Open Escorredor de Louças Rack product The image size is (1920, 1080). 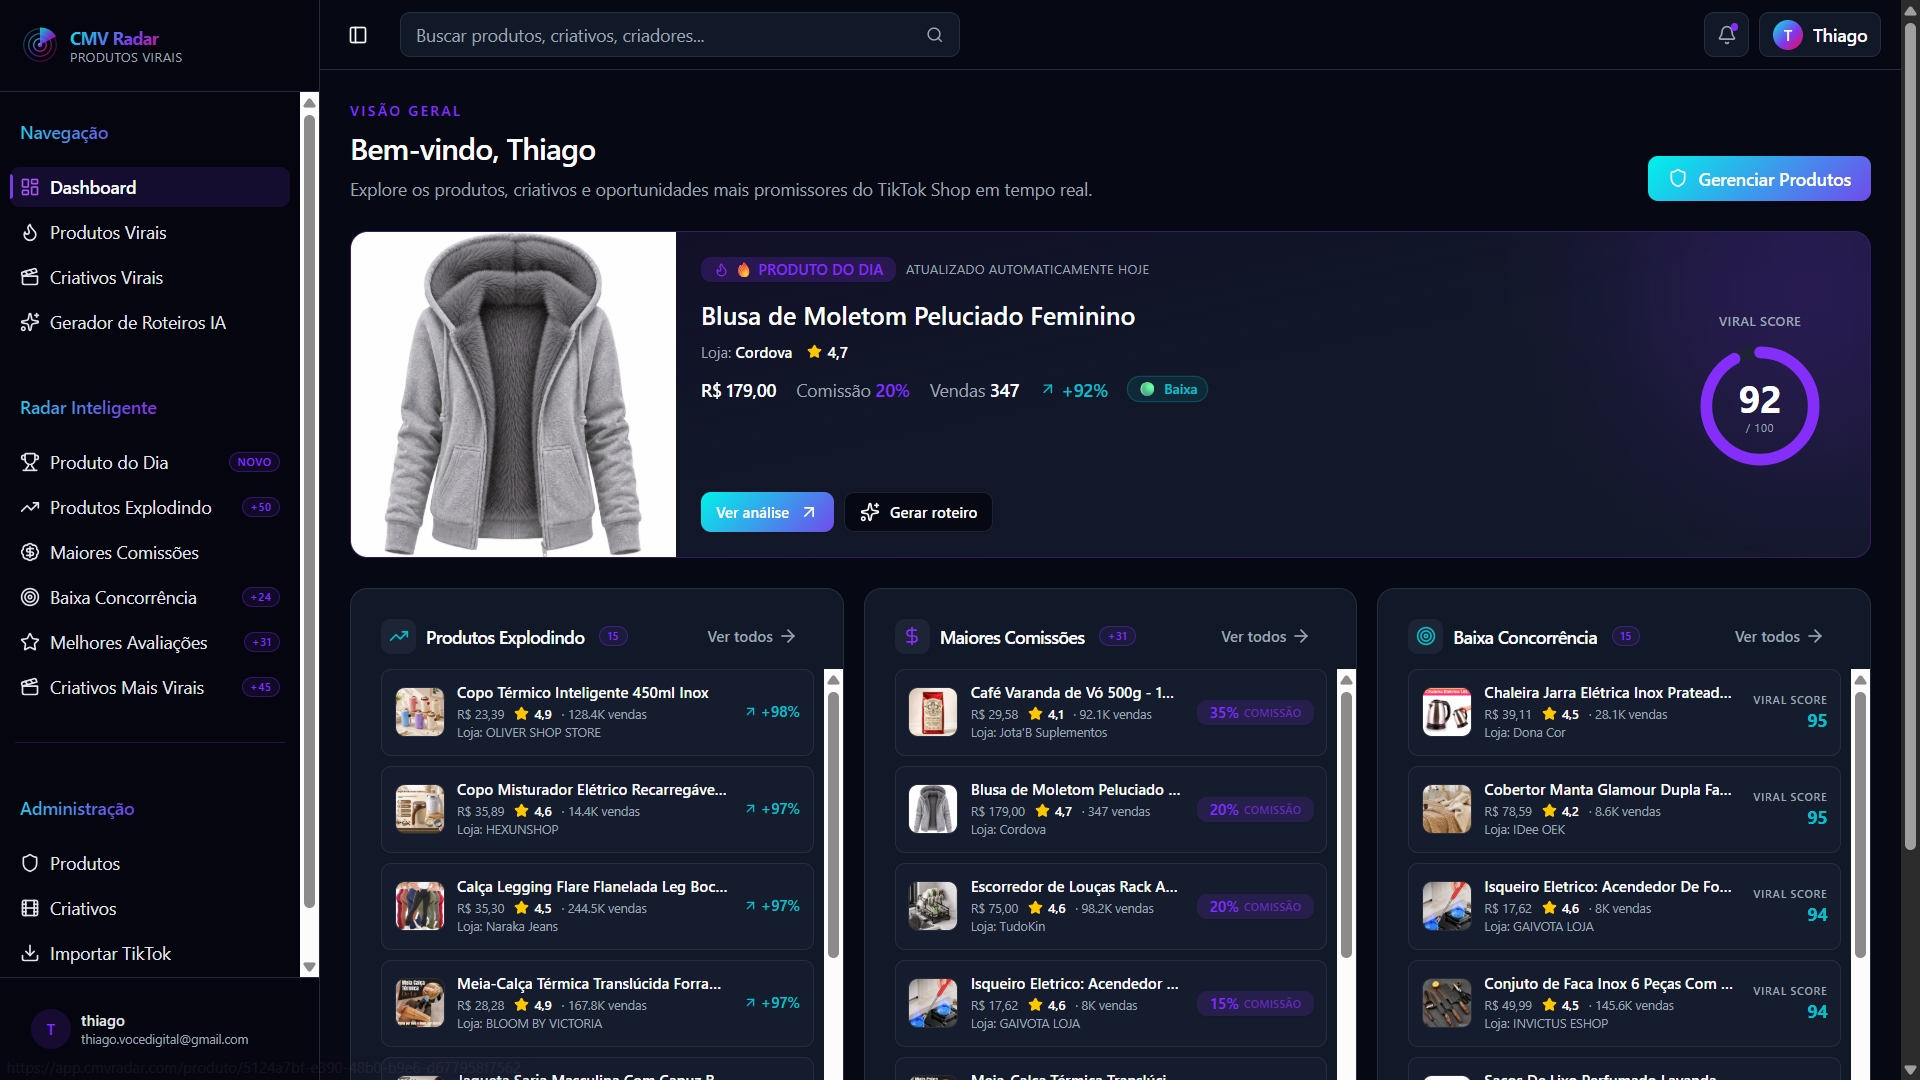1110,906
